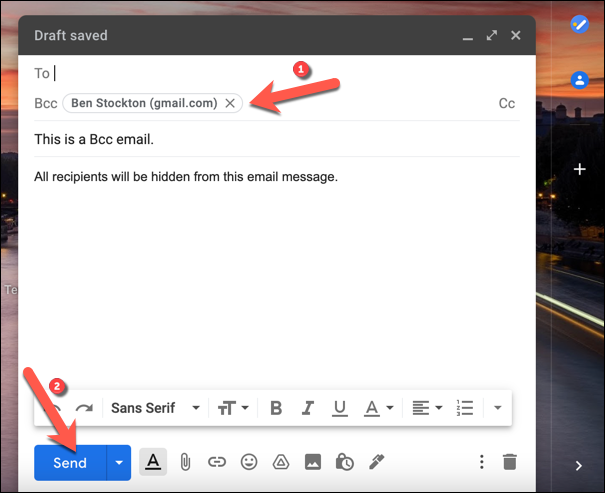Discard draft with the trash icon

510,462
